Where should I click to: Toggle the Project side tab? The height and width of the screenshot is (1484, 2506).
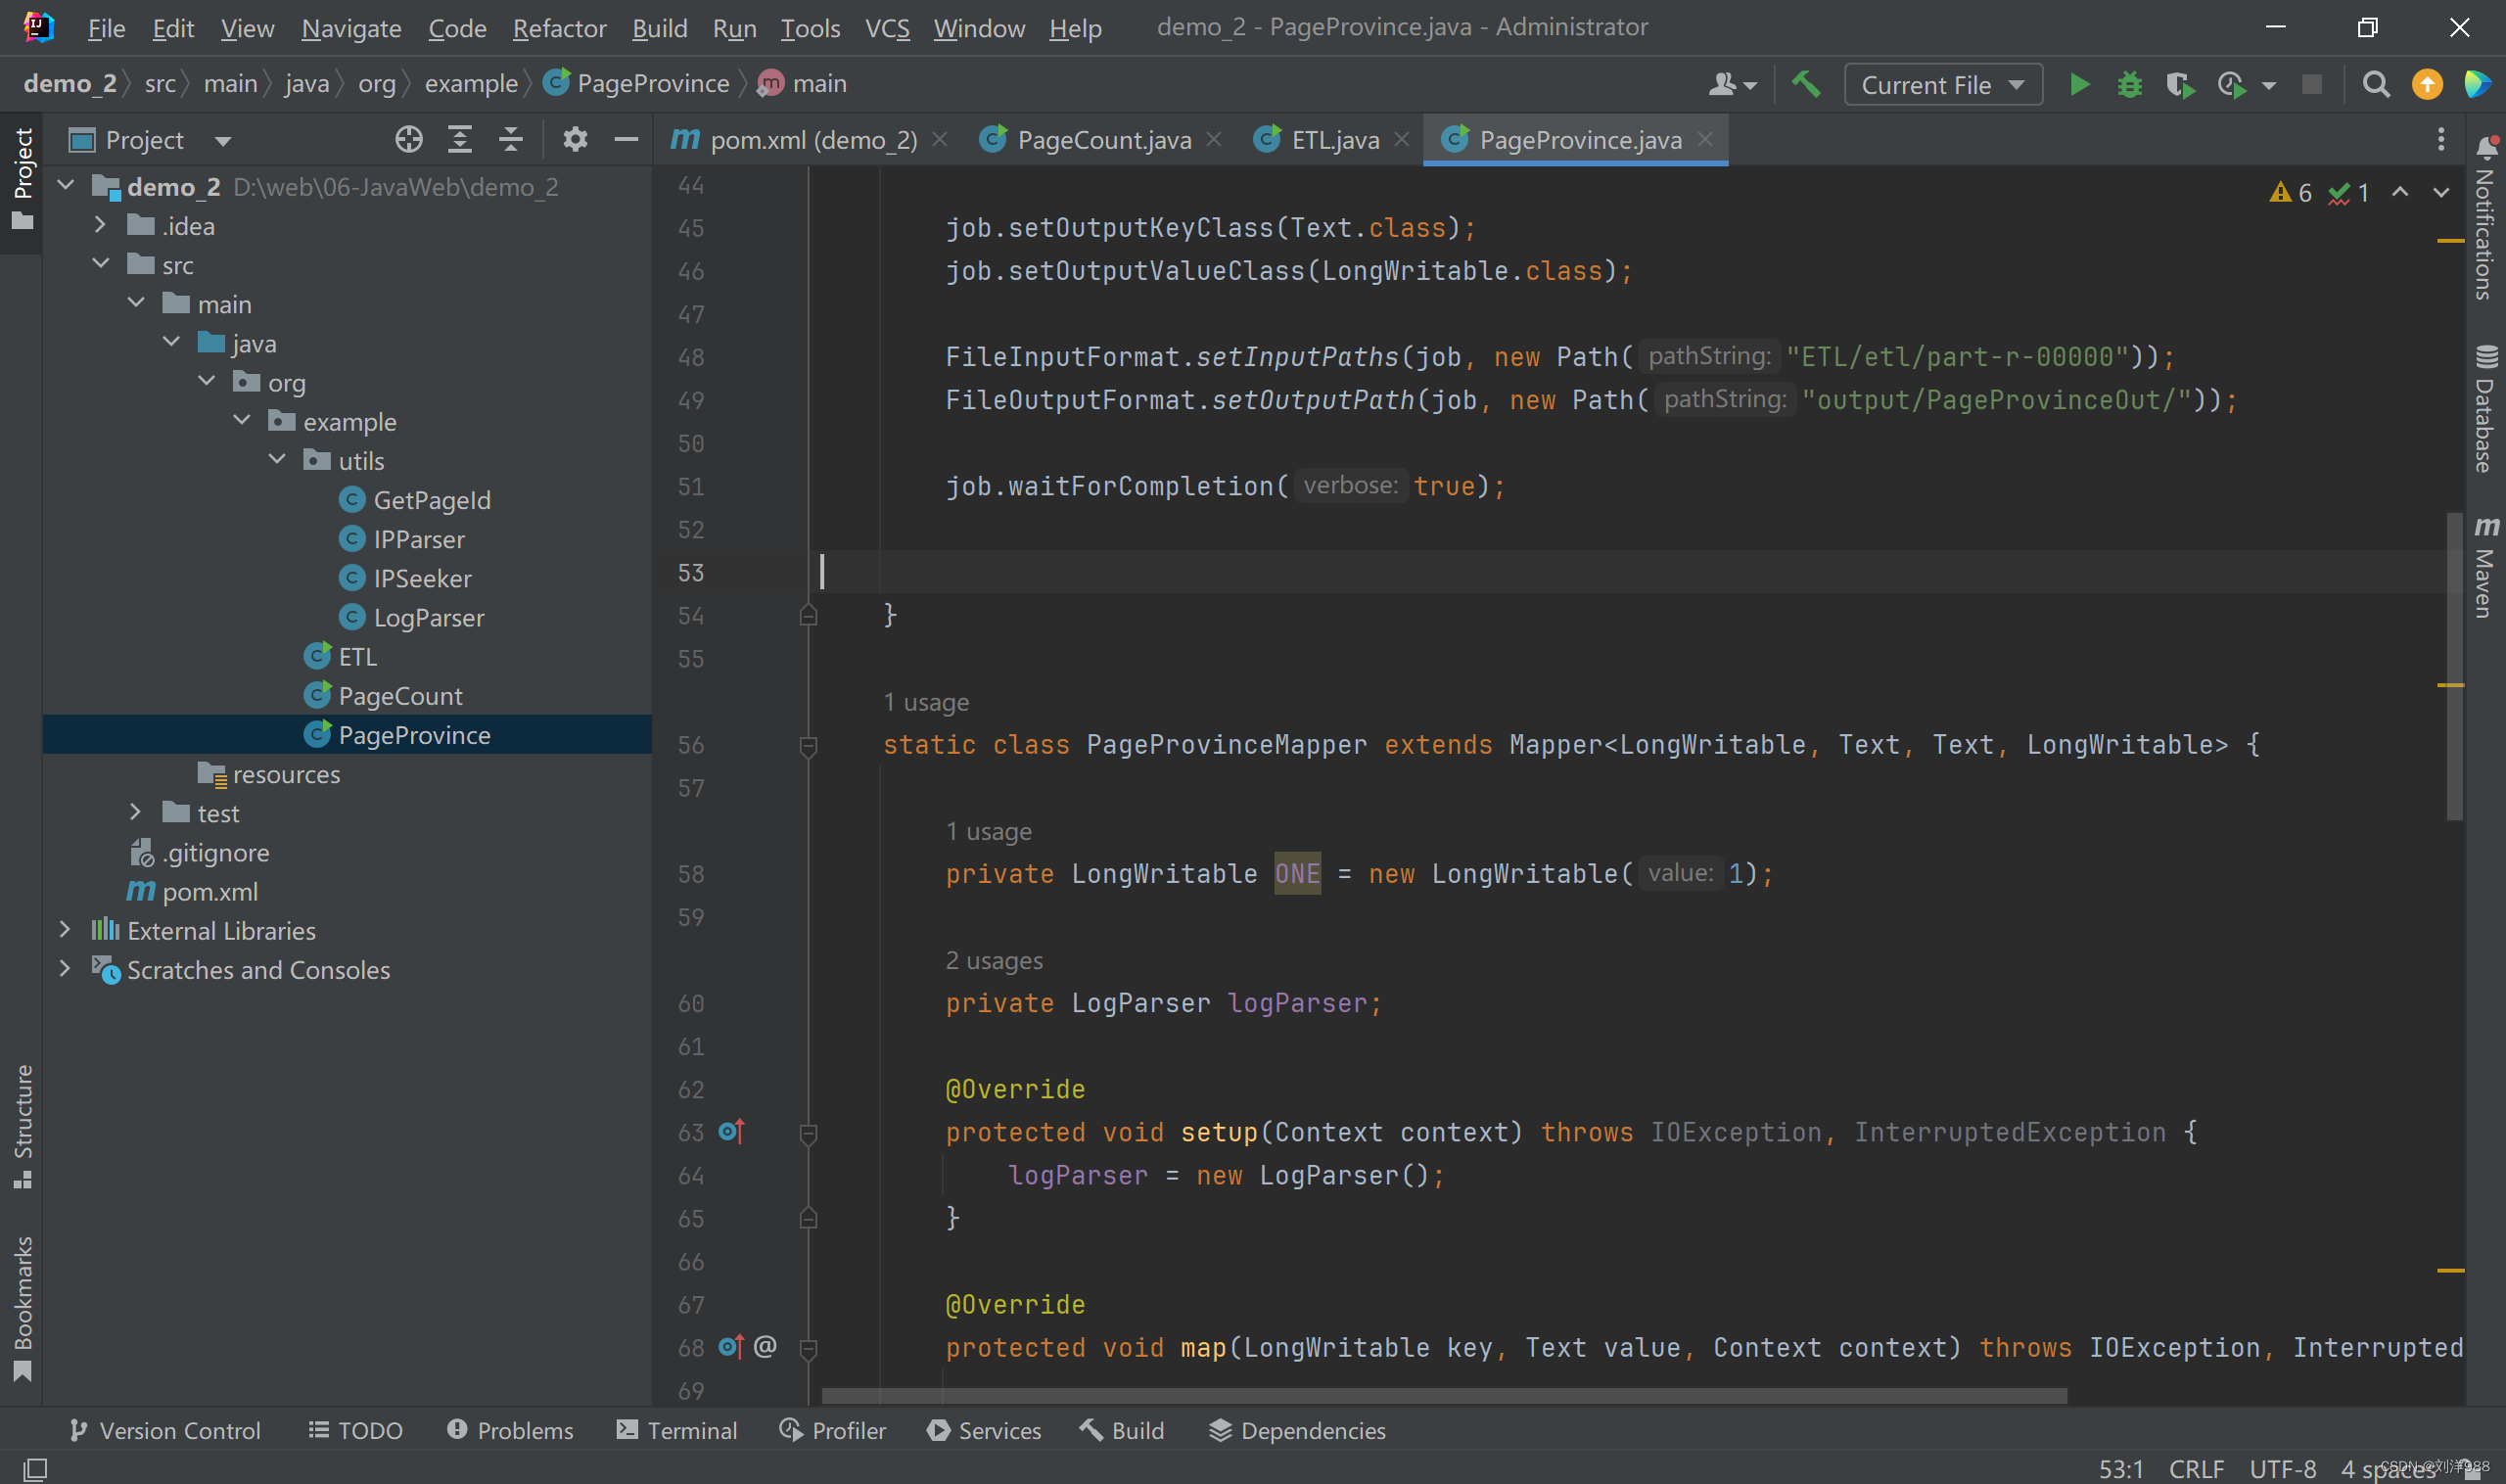click(22, 180)
